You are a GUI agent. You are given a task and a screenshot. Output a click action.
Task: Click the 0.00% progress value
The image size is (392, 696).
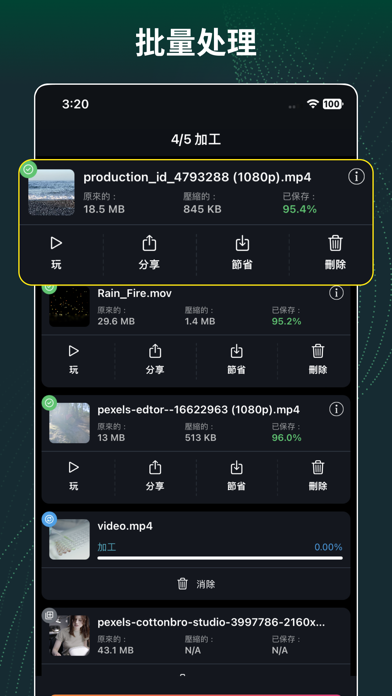click(328, 547)
